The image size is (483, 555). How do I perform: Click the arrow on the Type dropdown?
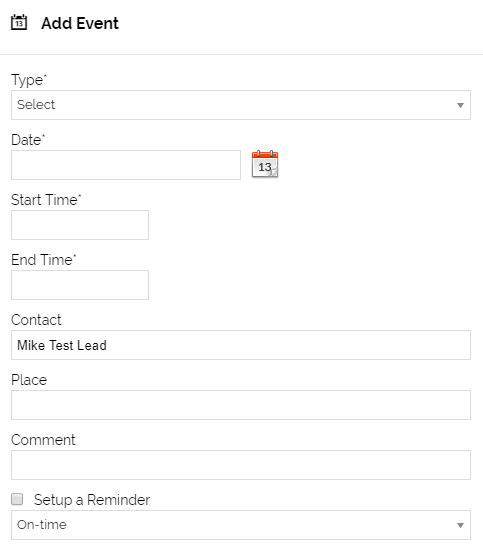pyautogui.click(x=460, y=105)
